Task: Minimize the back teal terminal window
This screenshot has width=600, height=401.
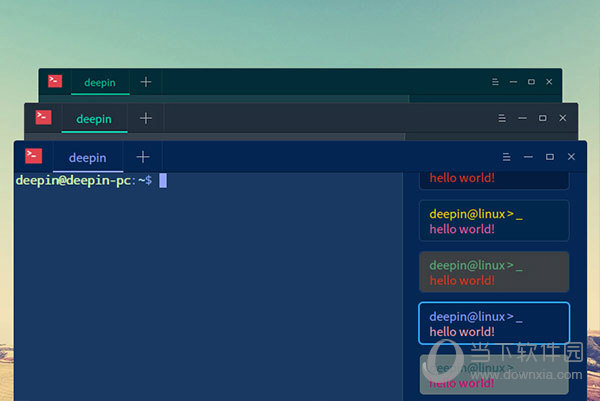Action: (513, 82)
